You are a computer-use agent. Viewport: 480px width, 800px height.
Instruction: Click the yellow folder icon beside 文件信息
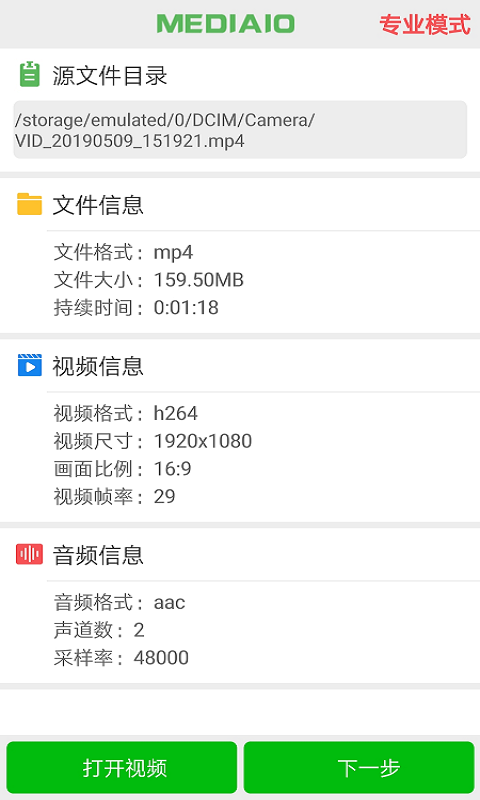(x=30, y=204)
